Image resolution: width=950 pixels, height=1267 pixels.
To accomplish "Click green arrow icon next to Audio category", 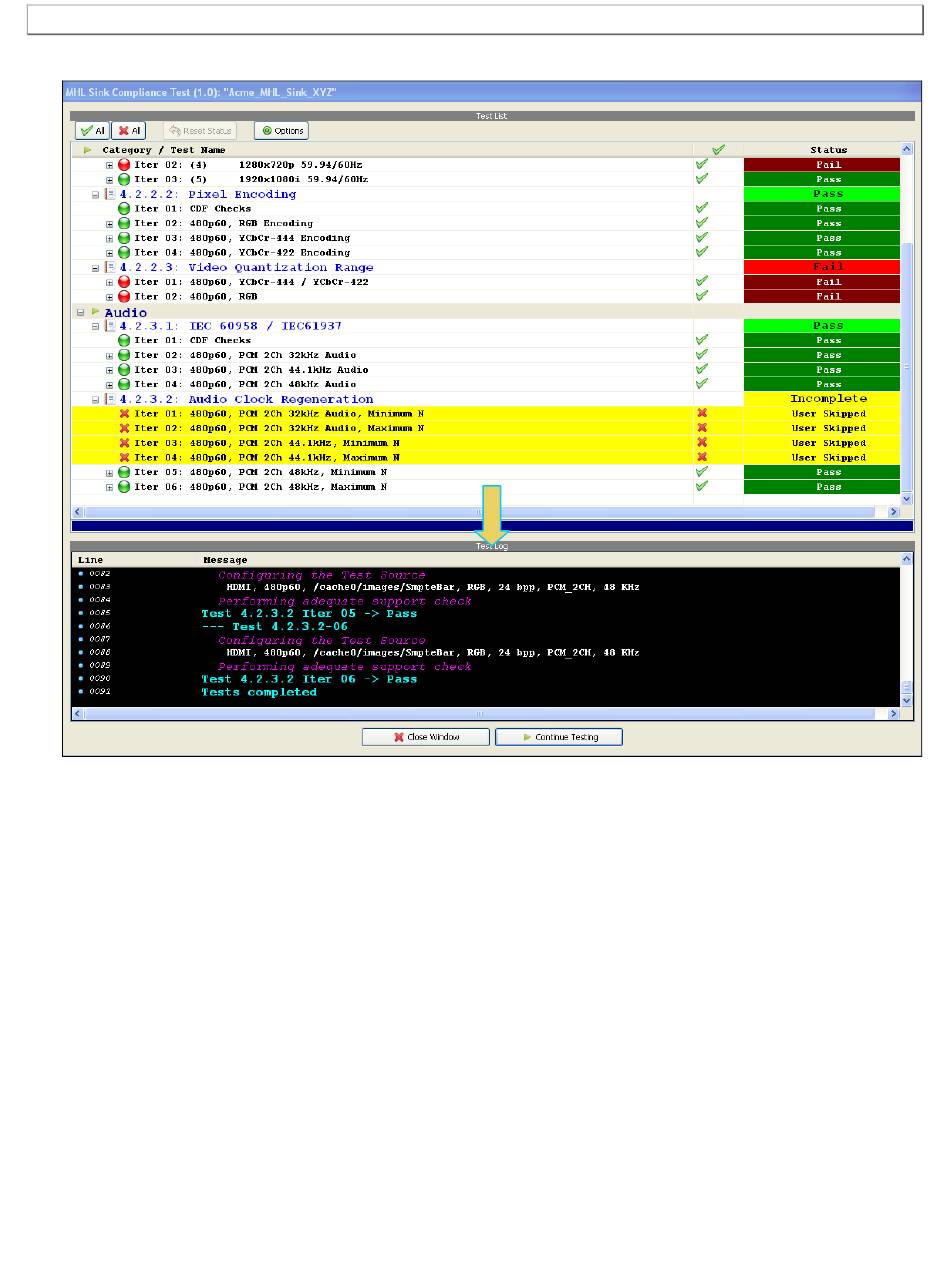I will 96,312.
